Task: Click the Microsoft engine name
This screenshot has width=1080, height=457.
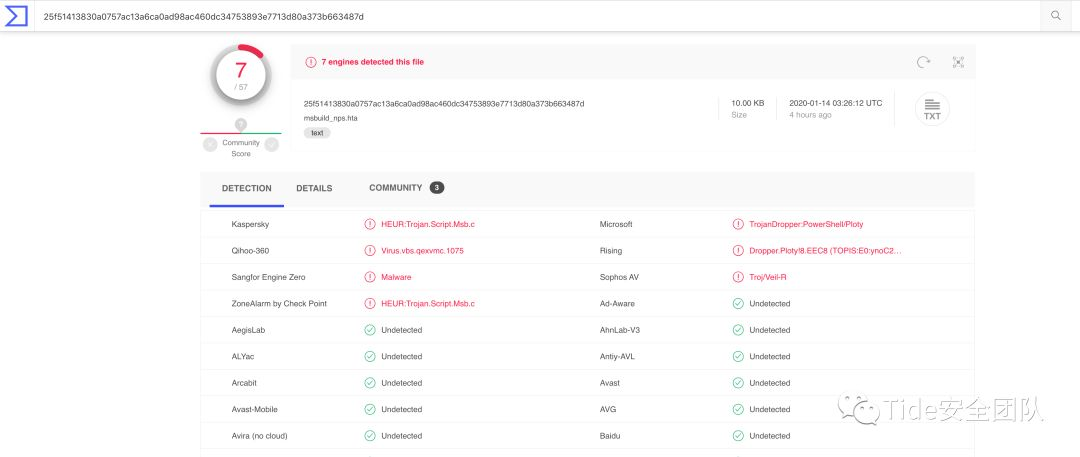Action: point(616,224)
